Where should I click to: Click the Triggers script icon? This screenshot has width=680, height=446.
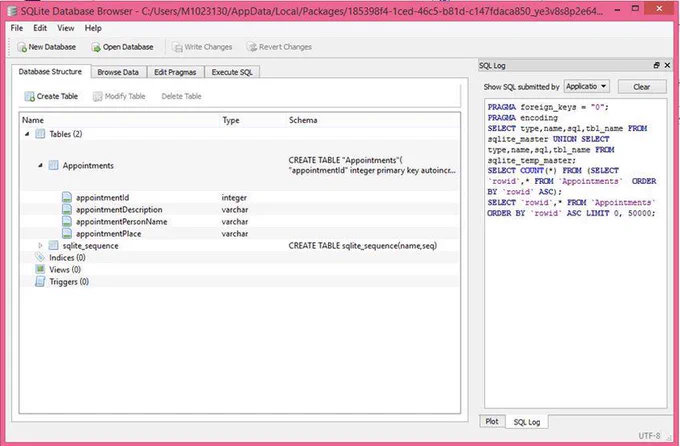coord(40,282)
